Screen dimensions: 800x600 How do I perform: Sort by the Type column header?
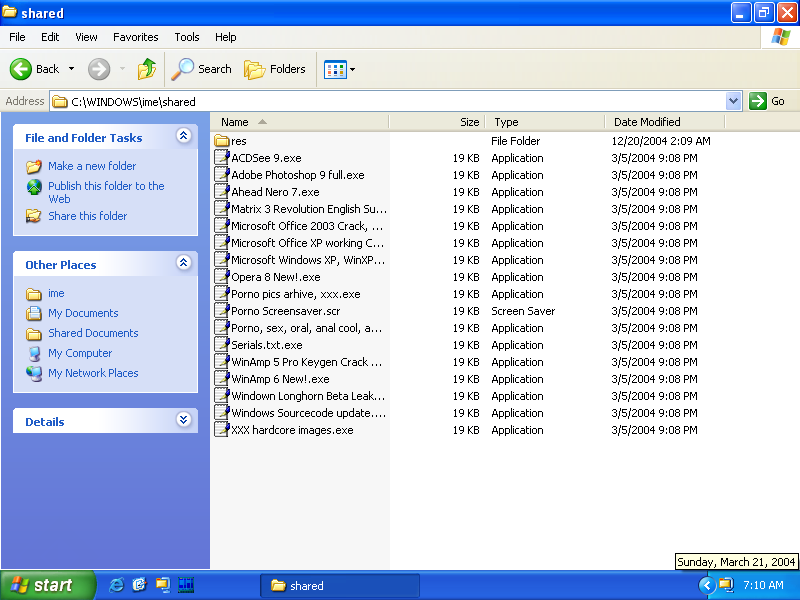point(545,122)
